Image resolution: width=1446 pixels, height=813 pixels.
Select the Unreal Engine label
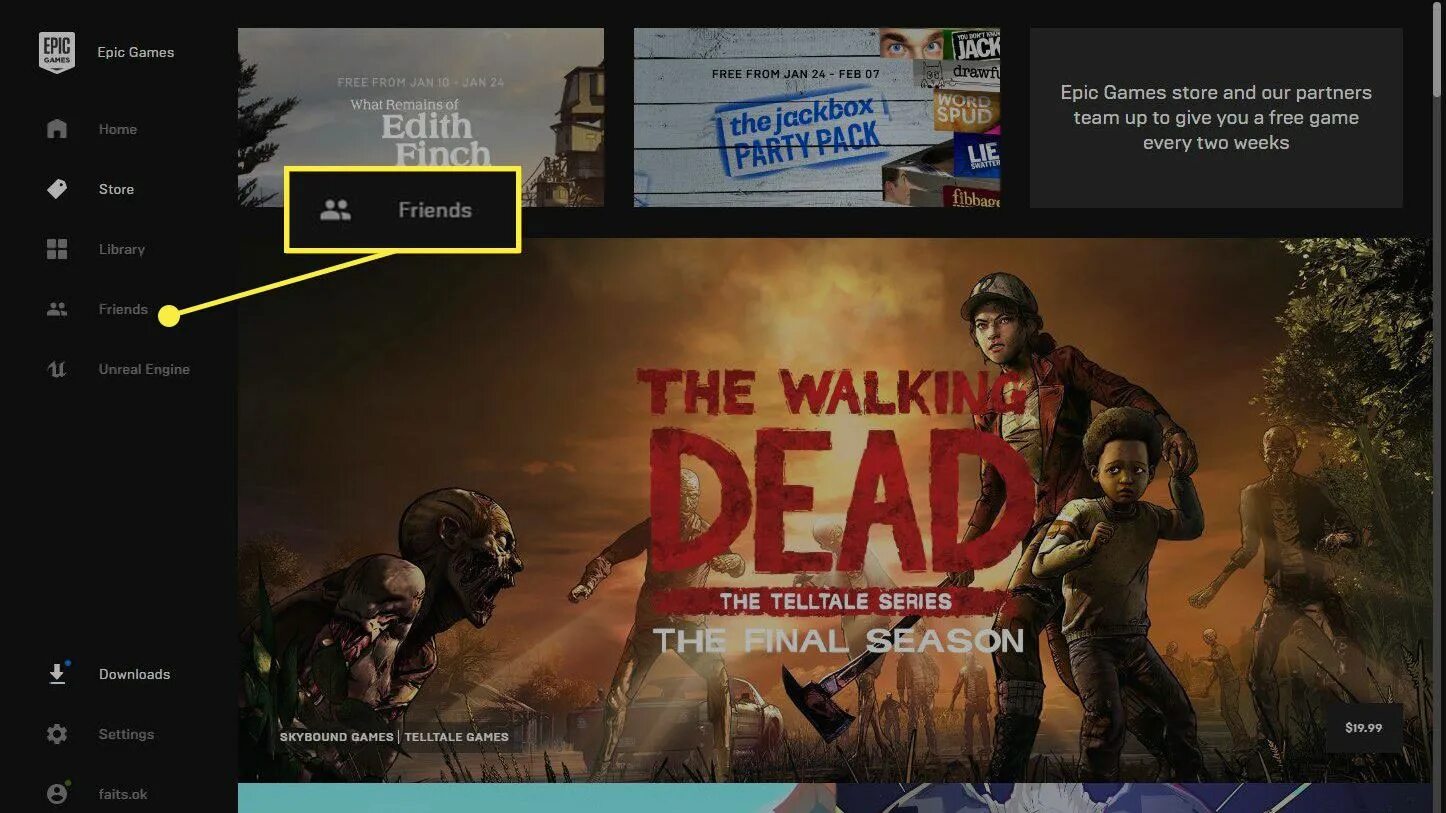click(144, 369)
